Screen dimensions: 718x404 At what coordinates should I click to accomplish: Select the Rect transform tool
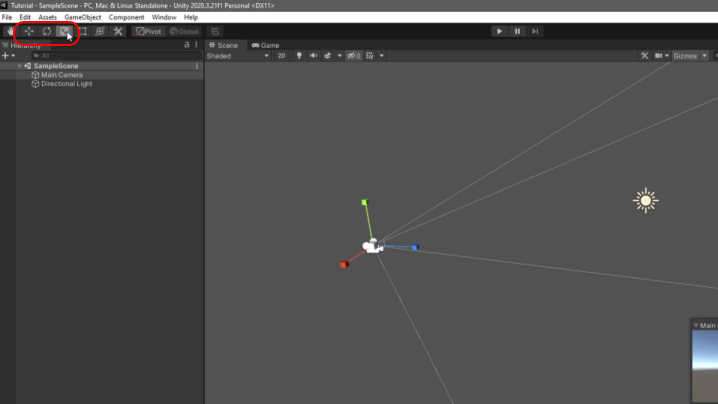pyautogui.click(x=83, y=31)
